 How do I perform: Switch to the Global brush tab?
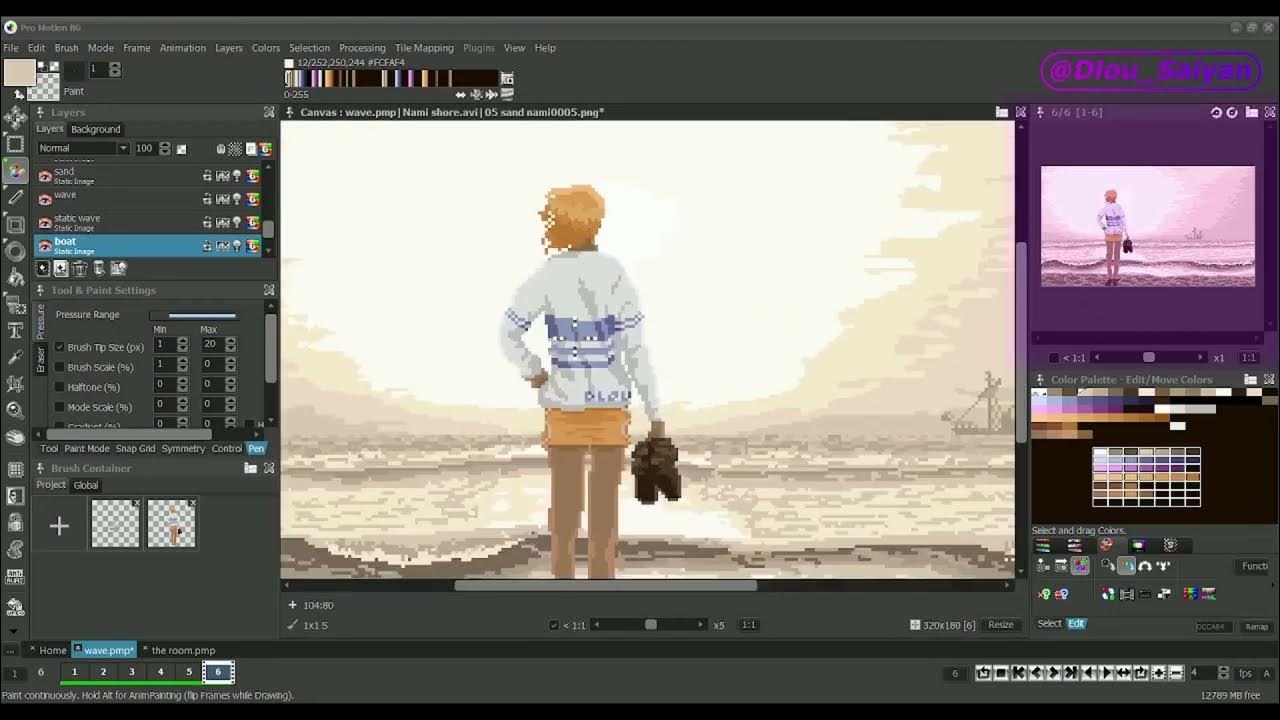coord(86,486)
